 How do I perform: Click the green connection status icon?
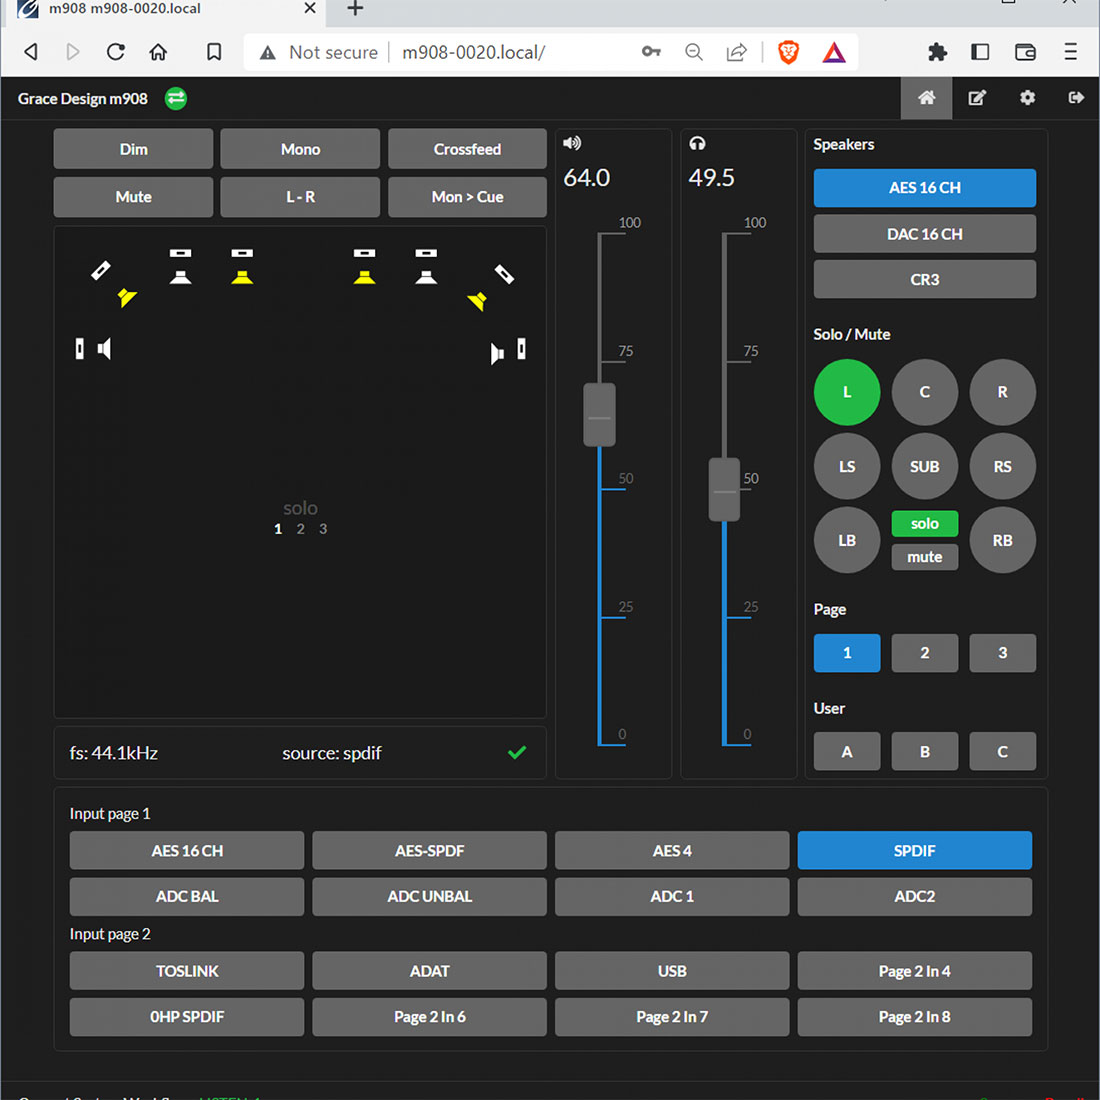[175, 99]
